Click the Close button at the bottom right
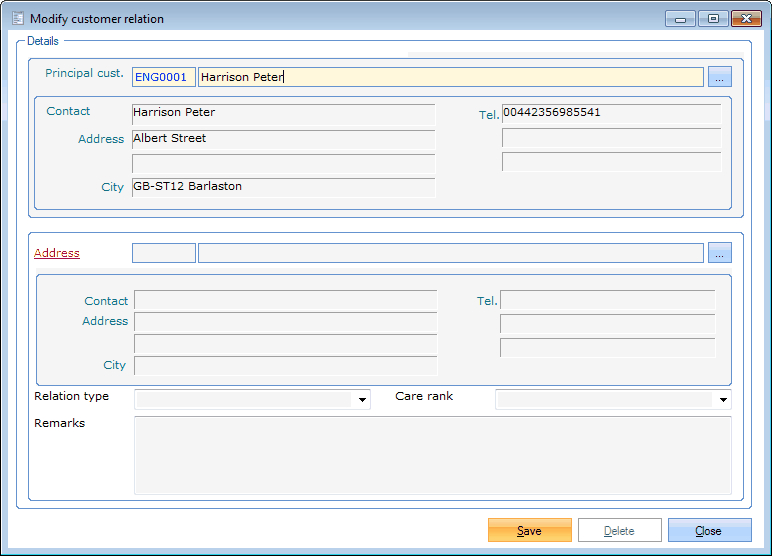Image resolution: width=772 pixels, height=556 pixels. pos(709,530)
